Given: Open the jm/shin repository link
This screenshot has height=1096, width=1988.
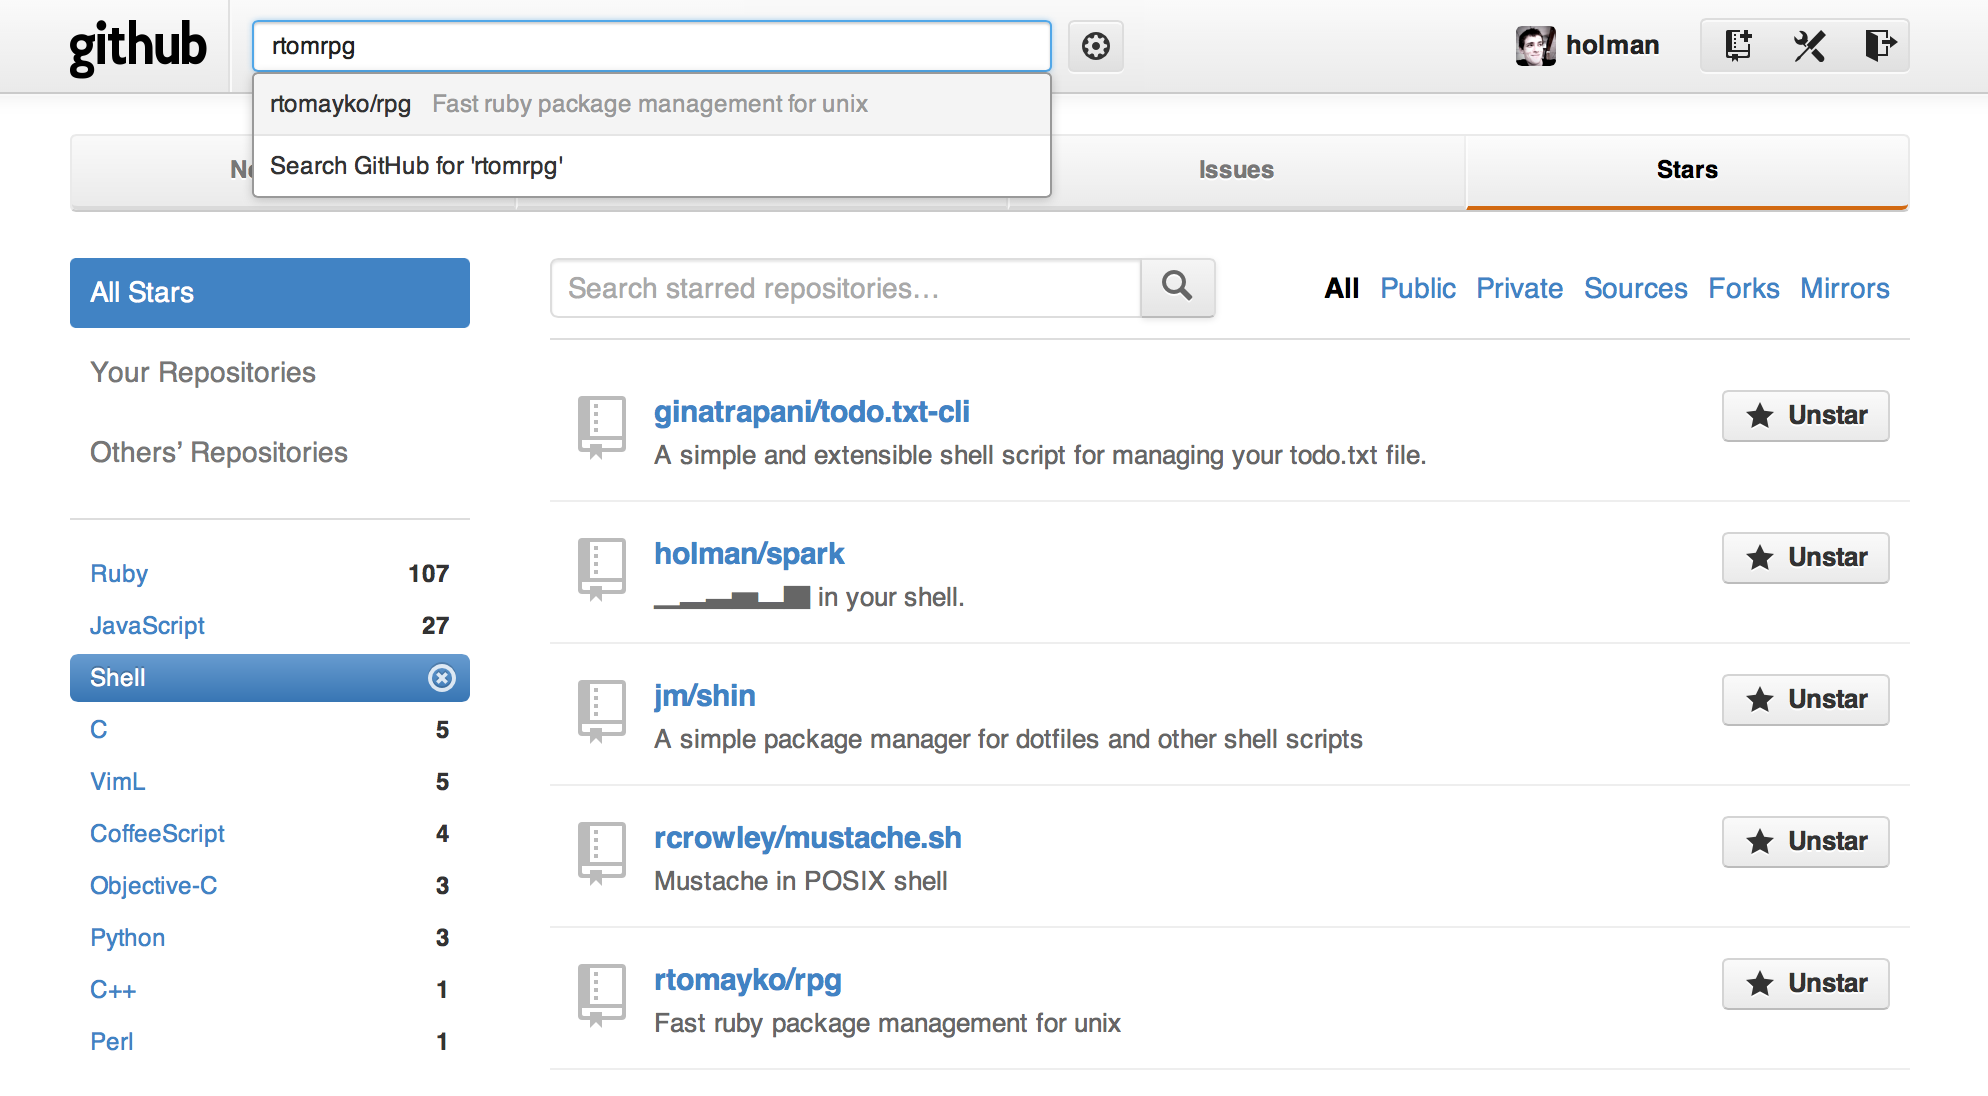Looking at the screenshot, I should (704, 696).
